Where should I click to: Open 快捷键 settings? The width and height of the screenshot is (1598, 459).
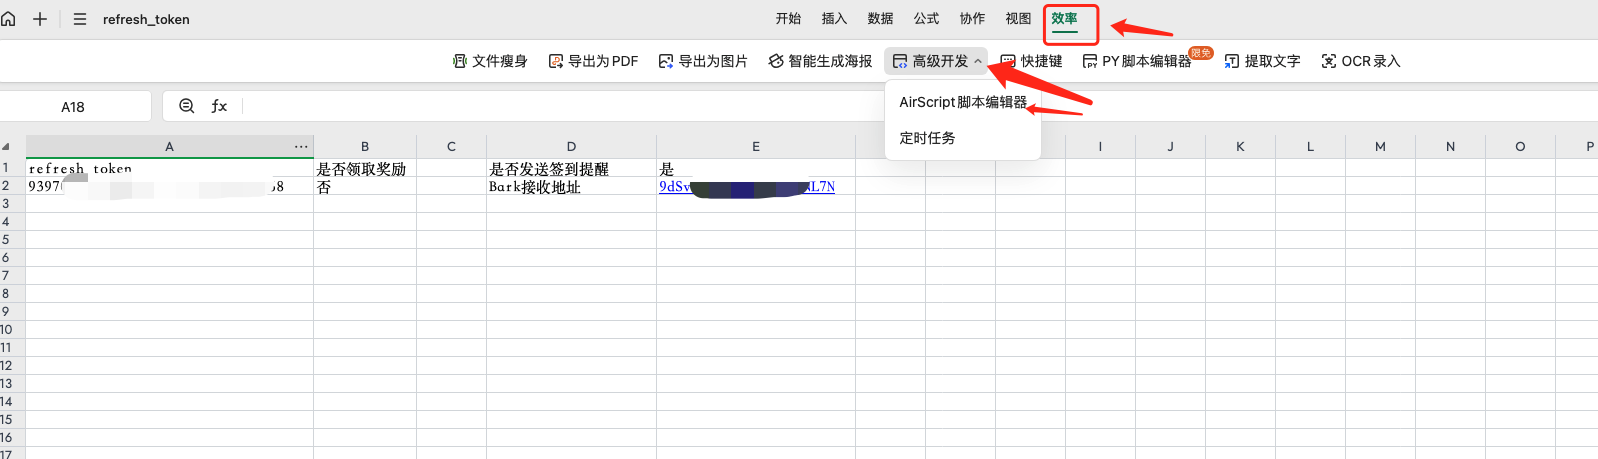pos(1032,61)
